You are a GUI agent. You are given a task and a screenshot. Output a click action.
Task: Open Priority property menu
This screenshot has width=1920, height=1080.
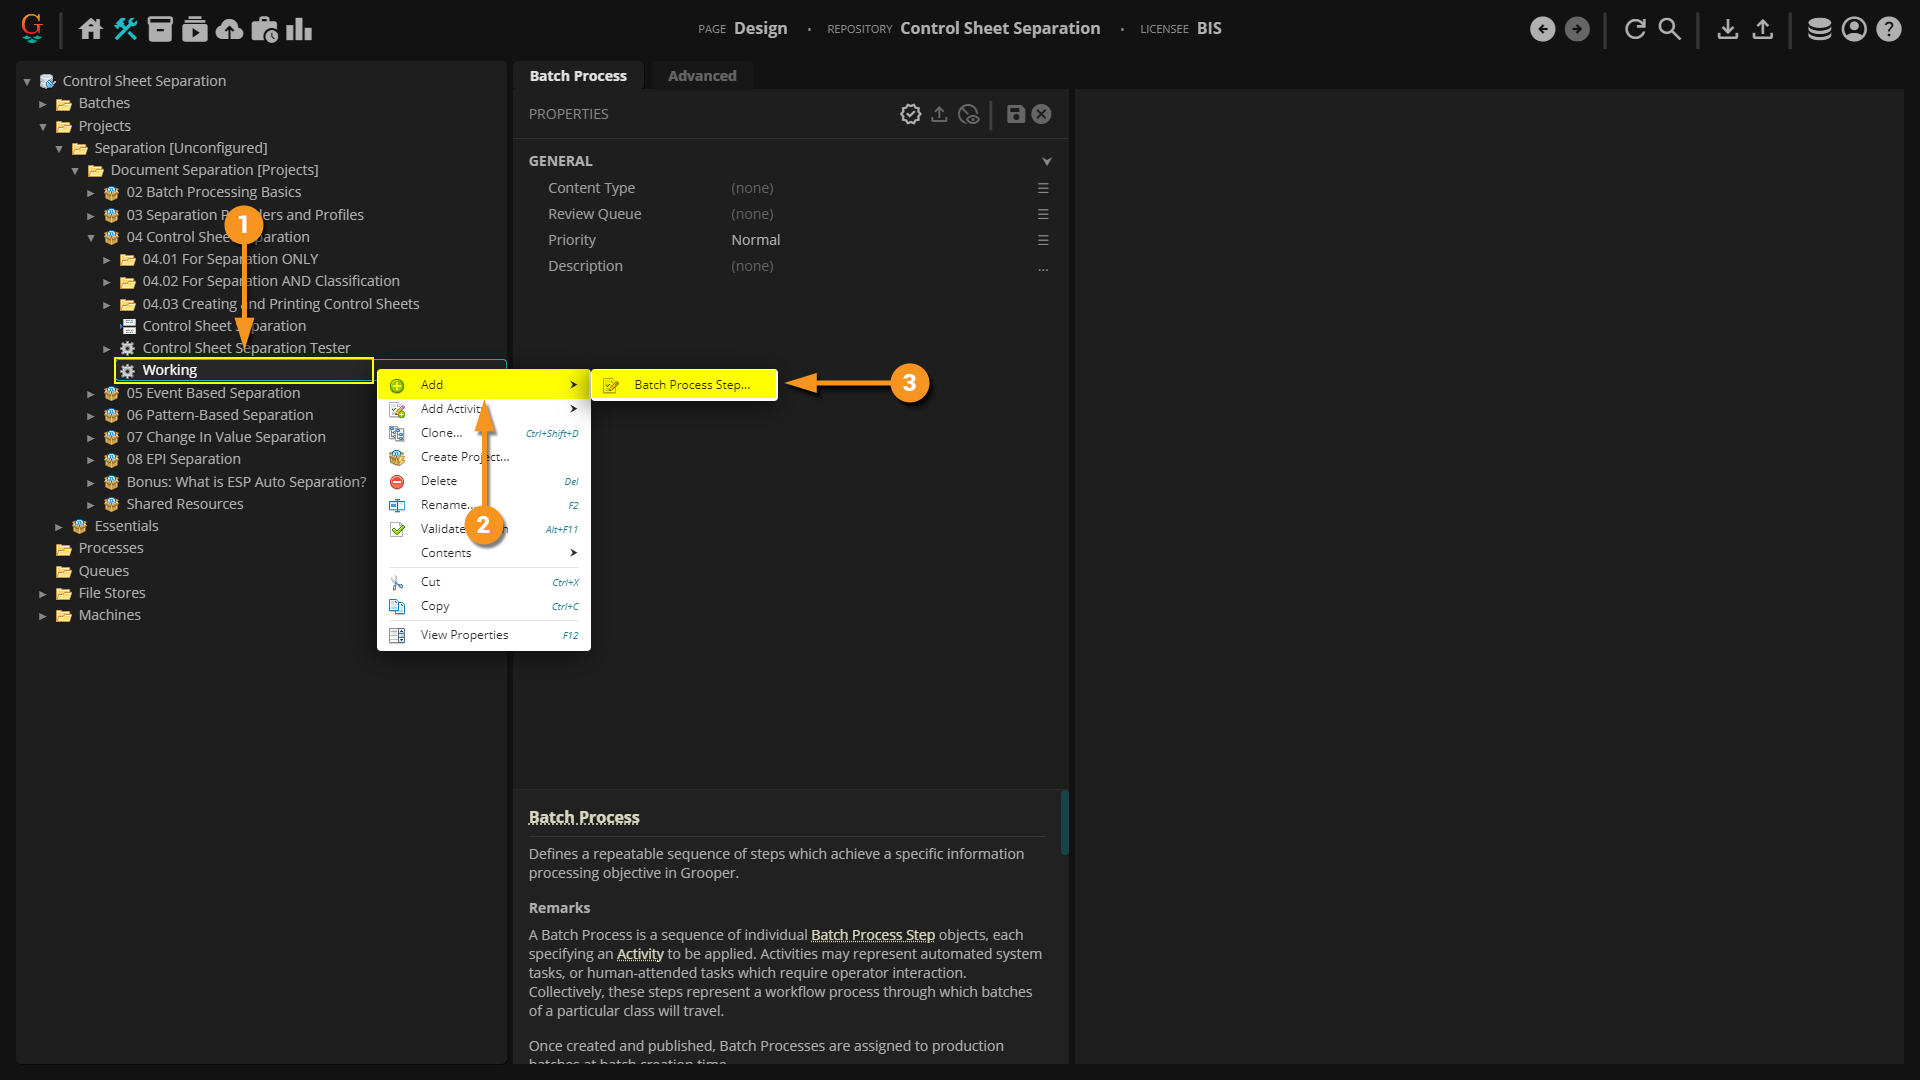click(1043, 240)
